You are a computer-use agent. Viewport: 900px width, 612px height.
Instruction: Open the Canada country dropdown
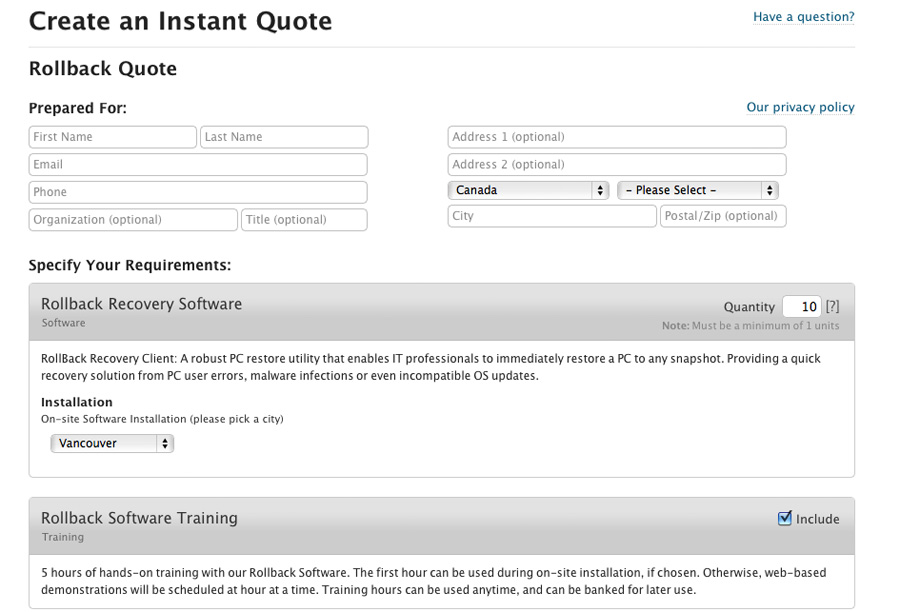coord(528,190)
